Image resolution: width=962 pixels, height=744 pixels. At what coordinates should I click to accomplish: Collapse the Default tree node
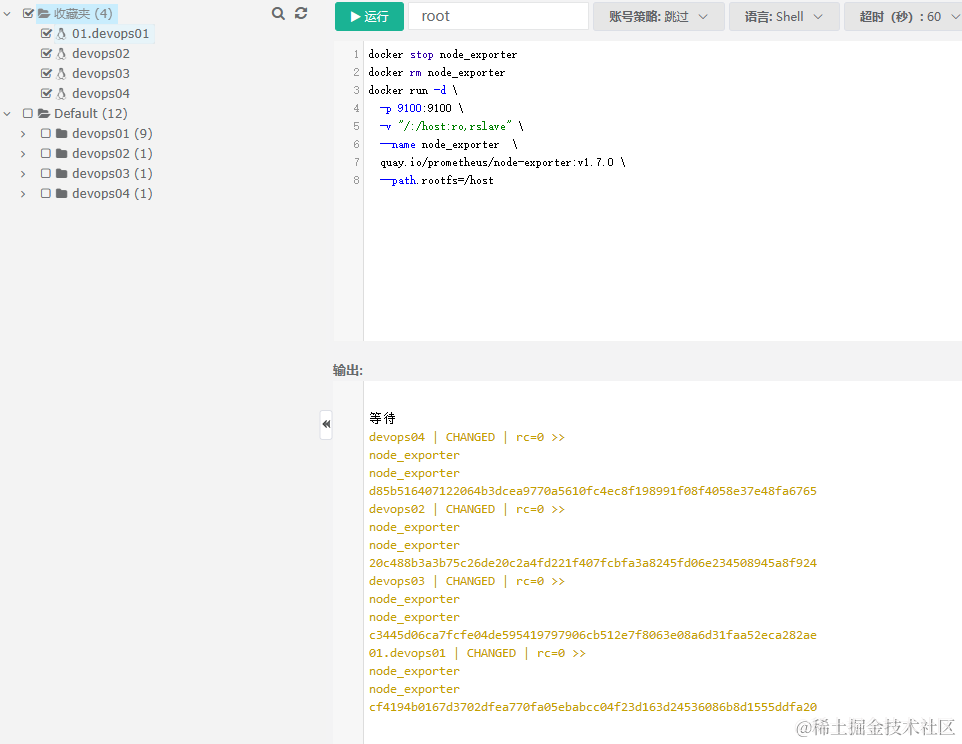(x=7, y=113)
